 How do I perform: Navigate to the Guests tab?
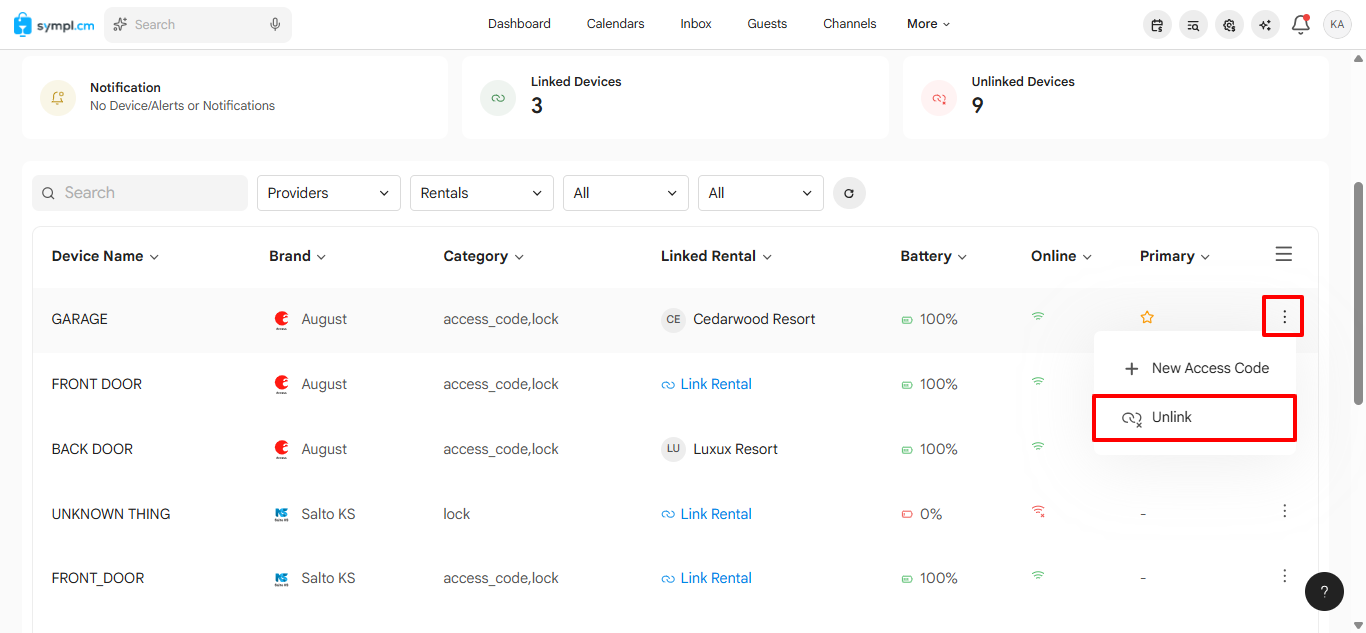click(x=767, y=24)
